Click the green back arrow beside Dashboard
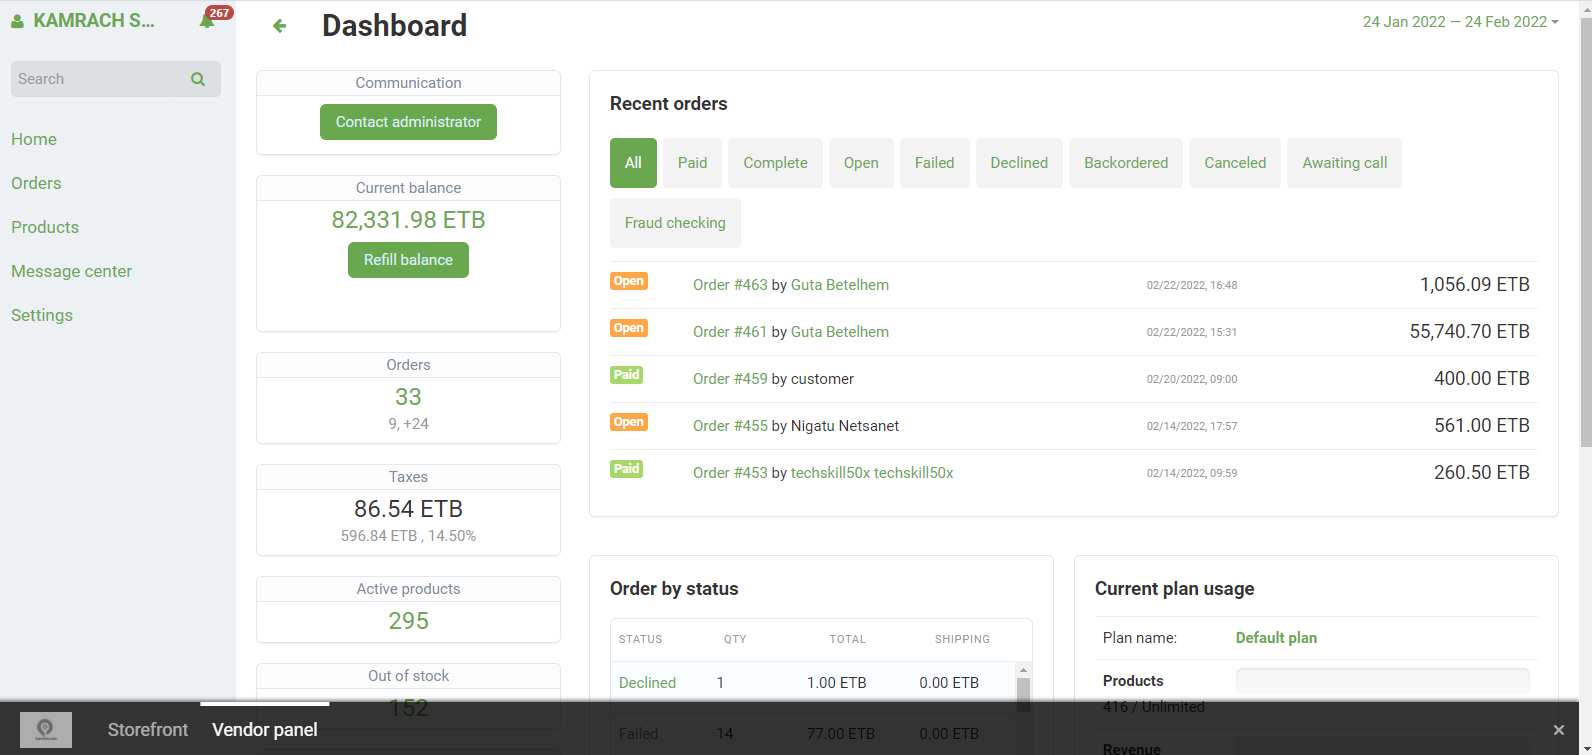The image size is (1592, 755). (x=280, y=26)
